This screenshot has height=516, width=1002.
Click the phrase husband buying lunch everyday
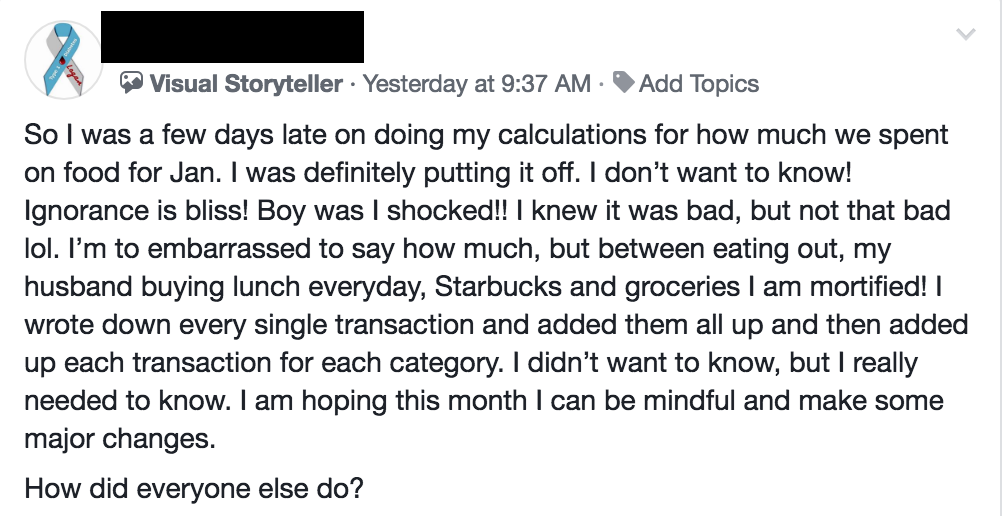(226, 287)
